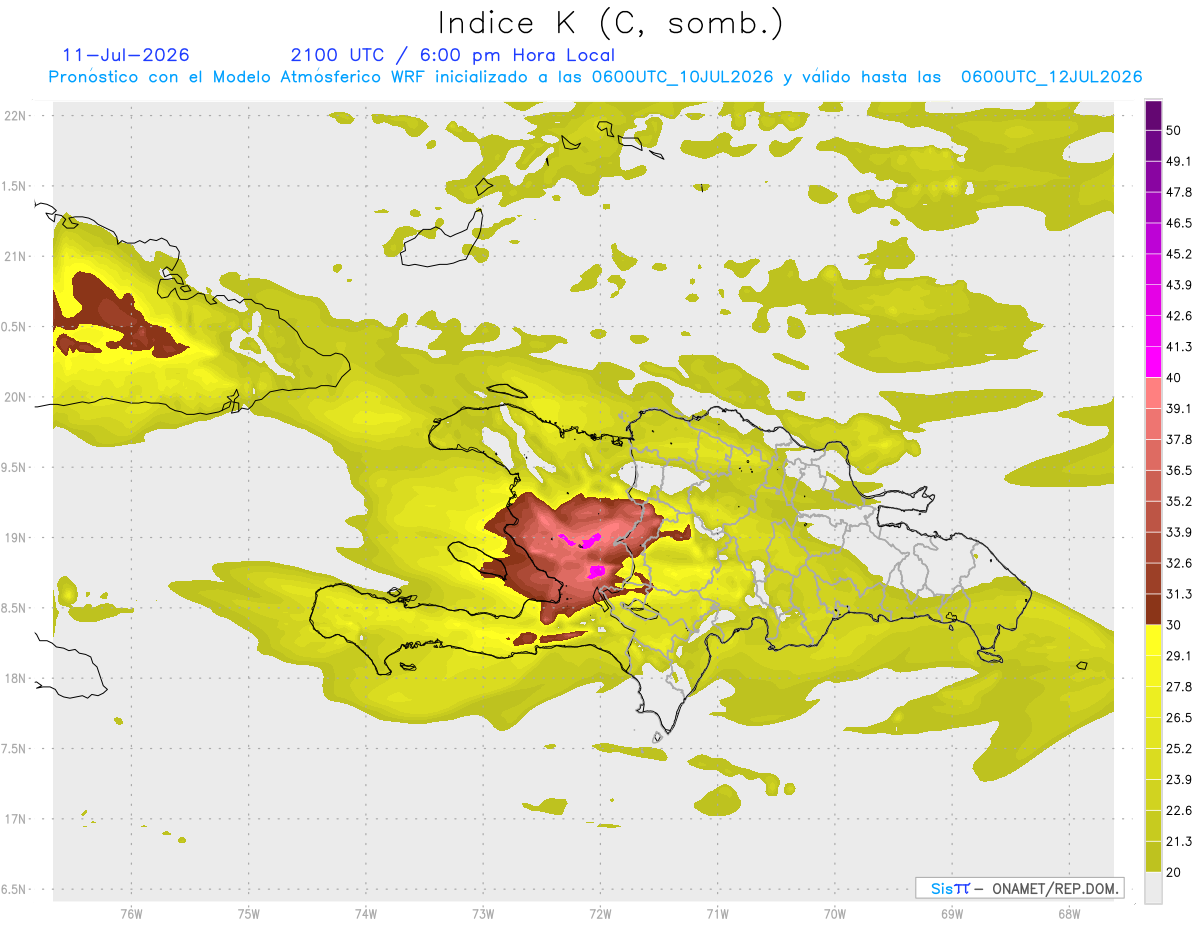
Task: Click legend value "26.5"
Action: 1178,717
